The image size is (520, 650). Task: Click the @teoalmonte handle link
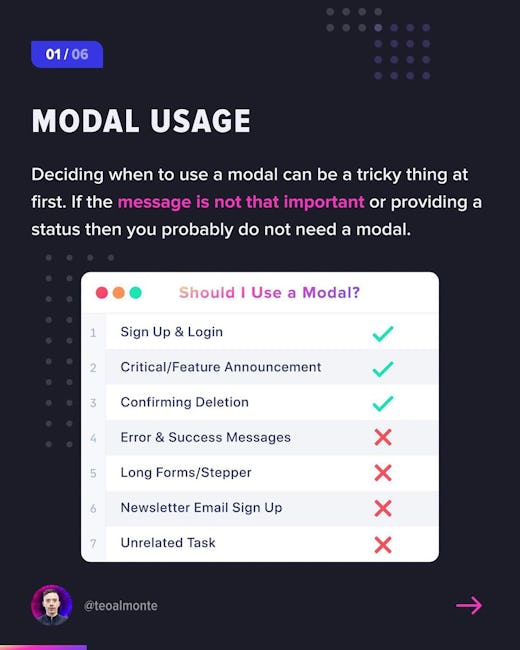(x=120, y=606)
